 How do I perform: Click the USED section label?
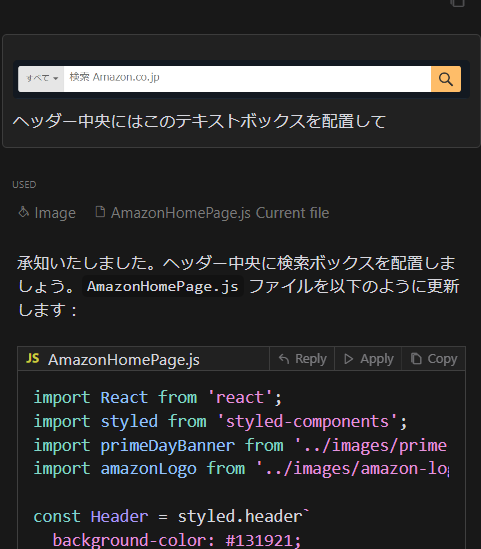(24, 185)
